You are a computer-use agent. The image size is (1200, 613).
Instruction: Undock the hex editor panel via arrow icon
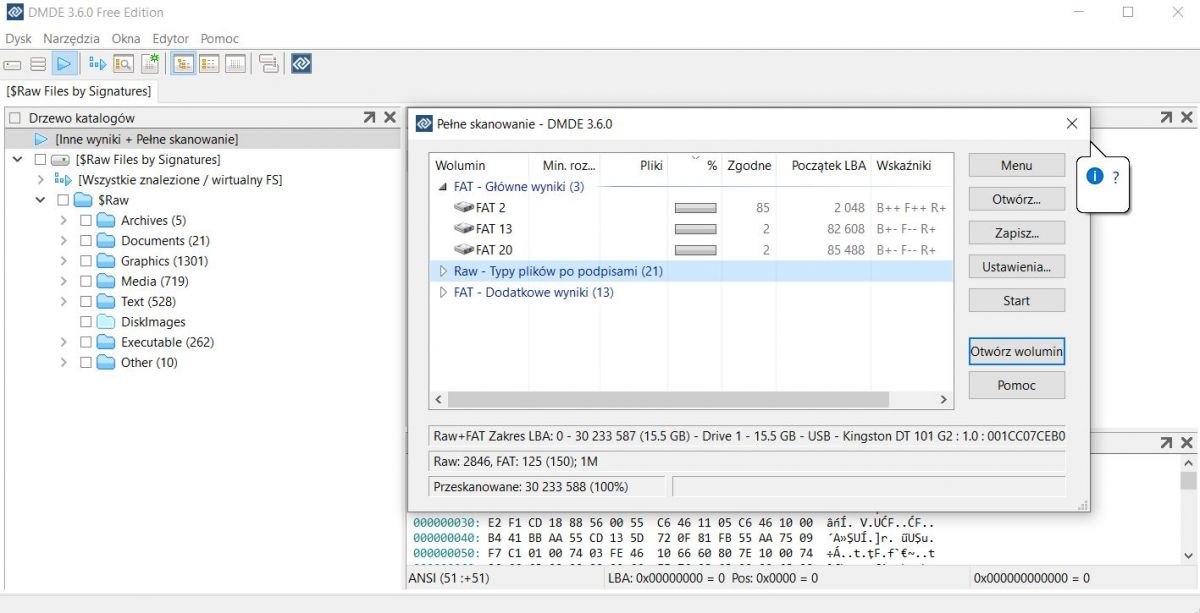pos(1166,442)
